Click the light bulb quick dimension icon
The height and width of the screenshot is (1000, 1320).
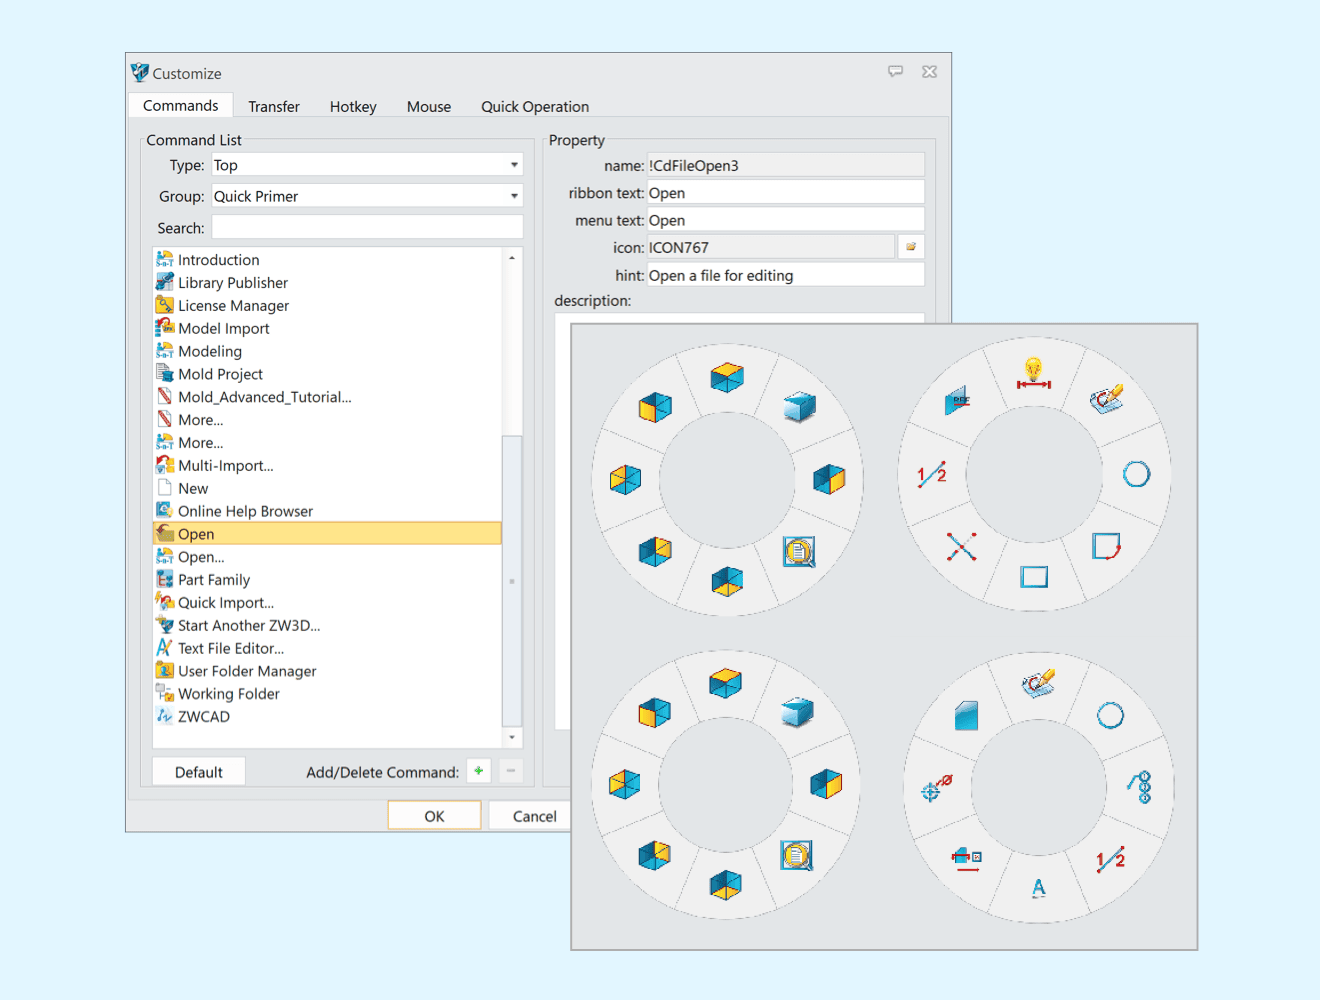pos(1033,374)
